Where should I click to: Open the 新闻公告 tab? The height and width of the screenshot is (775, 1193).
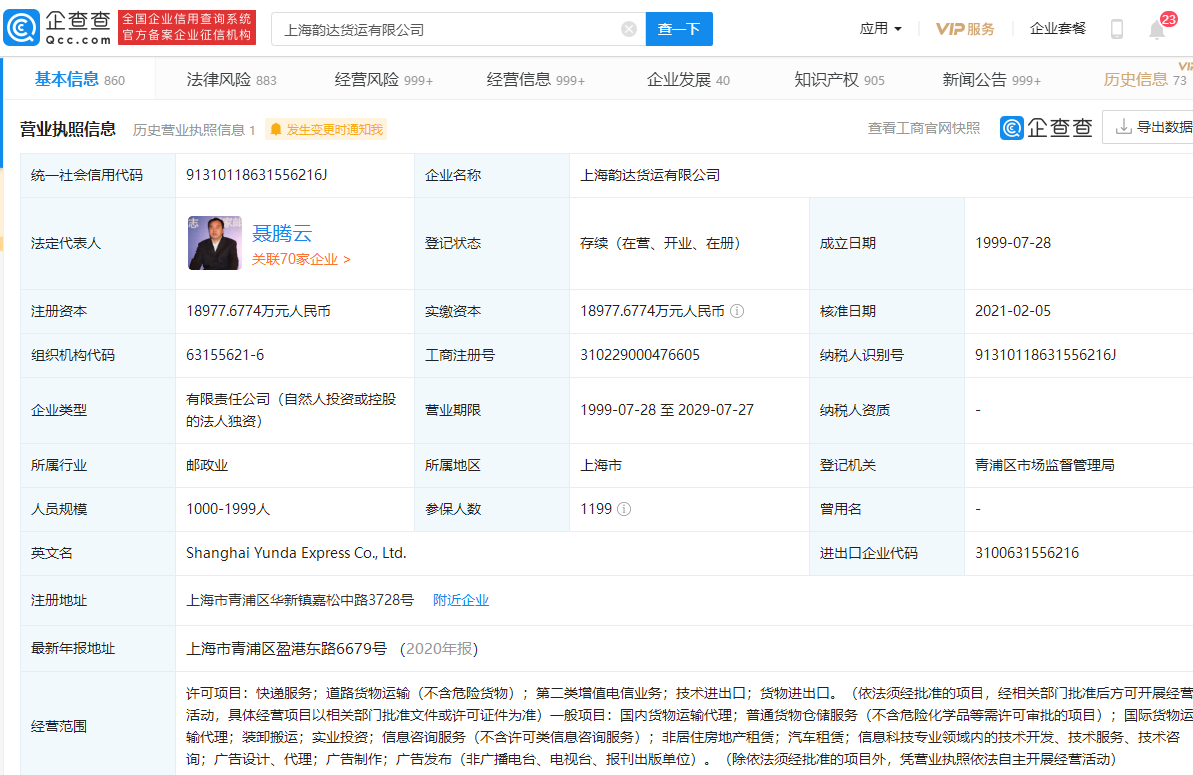coord(991,79)
